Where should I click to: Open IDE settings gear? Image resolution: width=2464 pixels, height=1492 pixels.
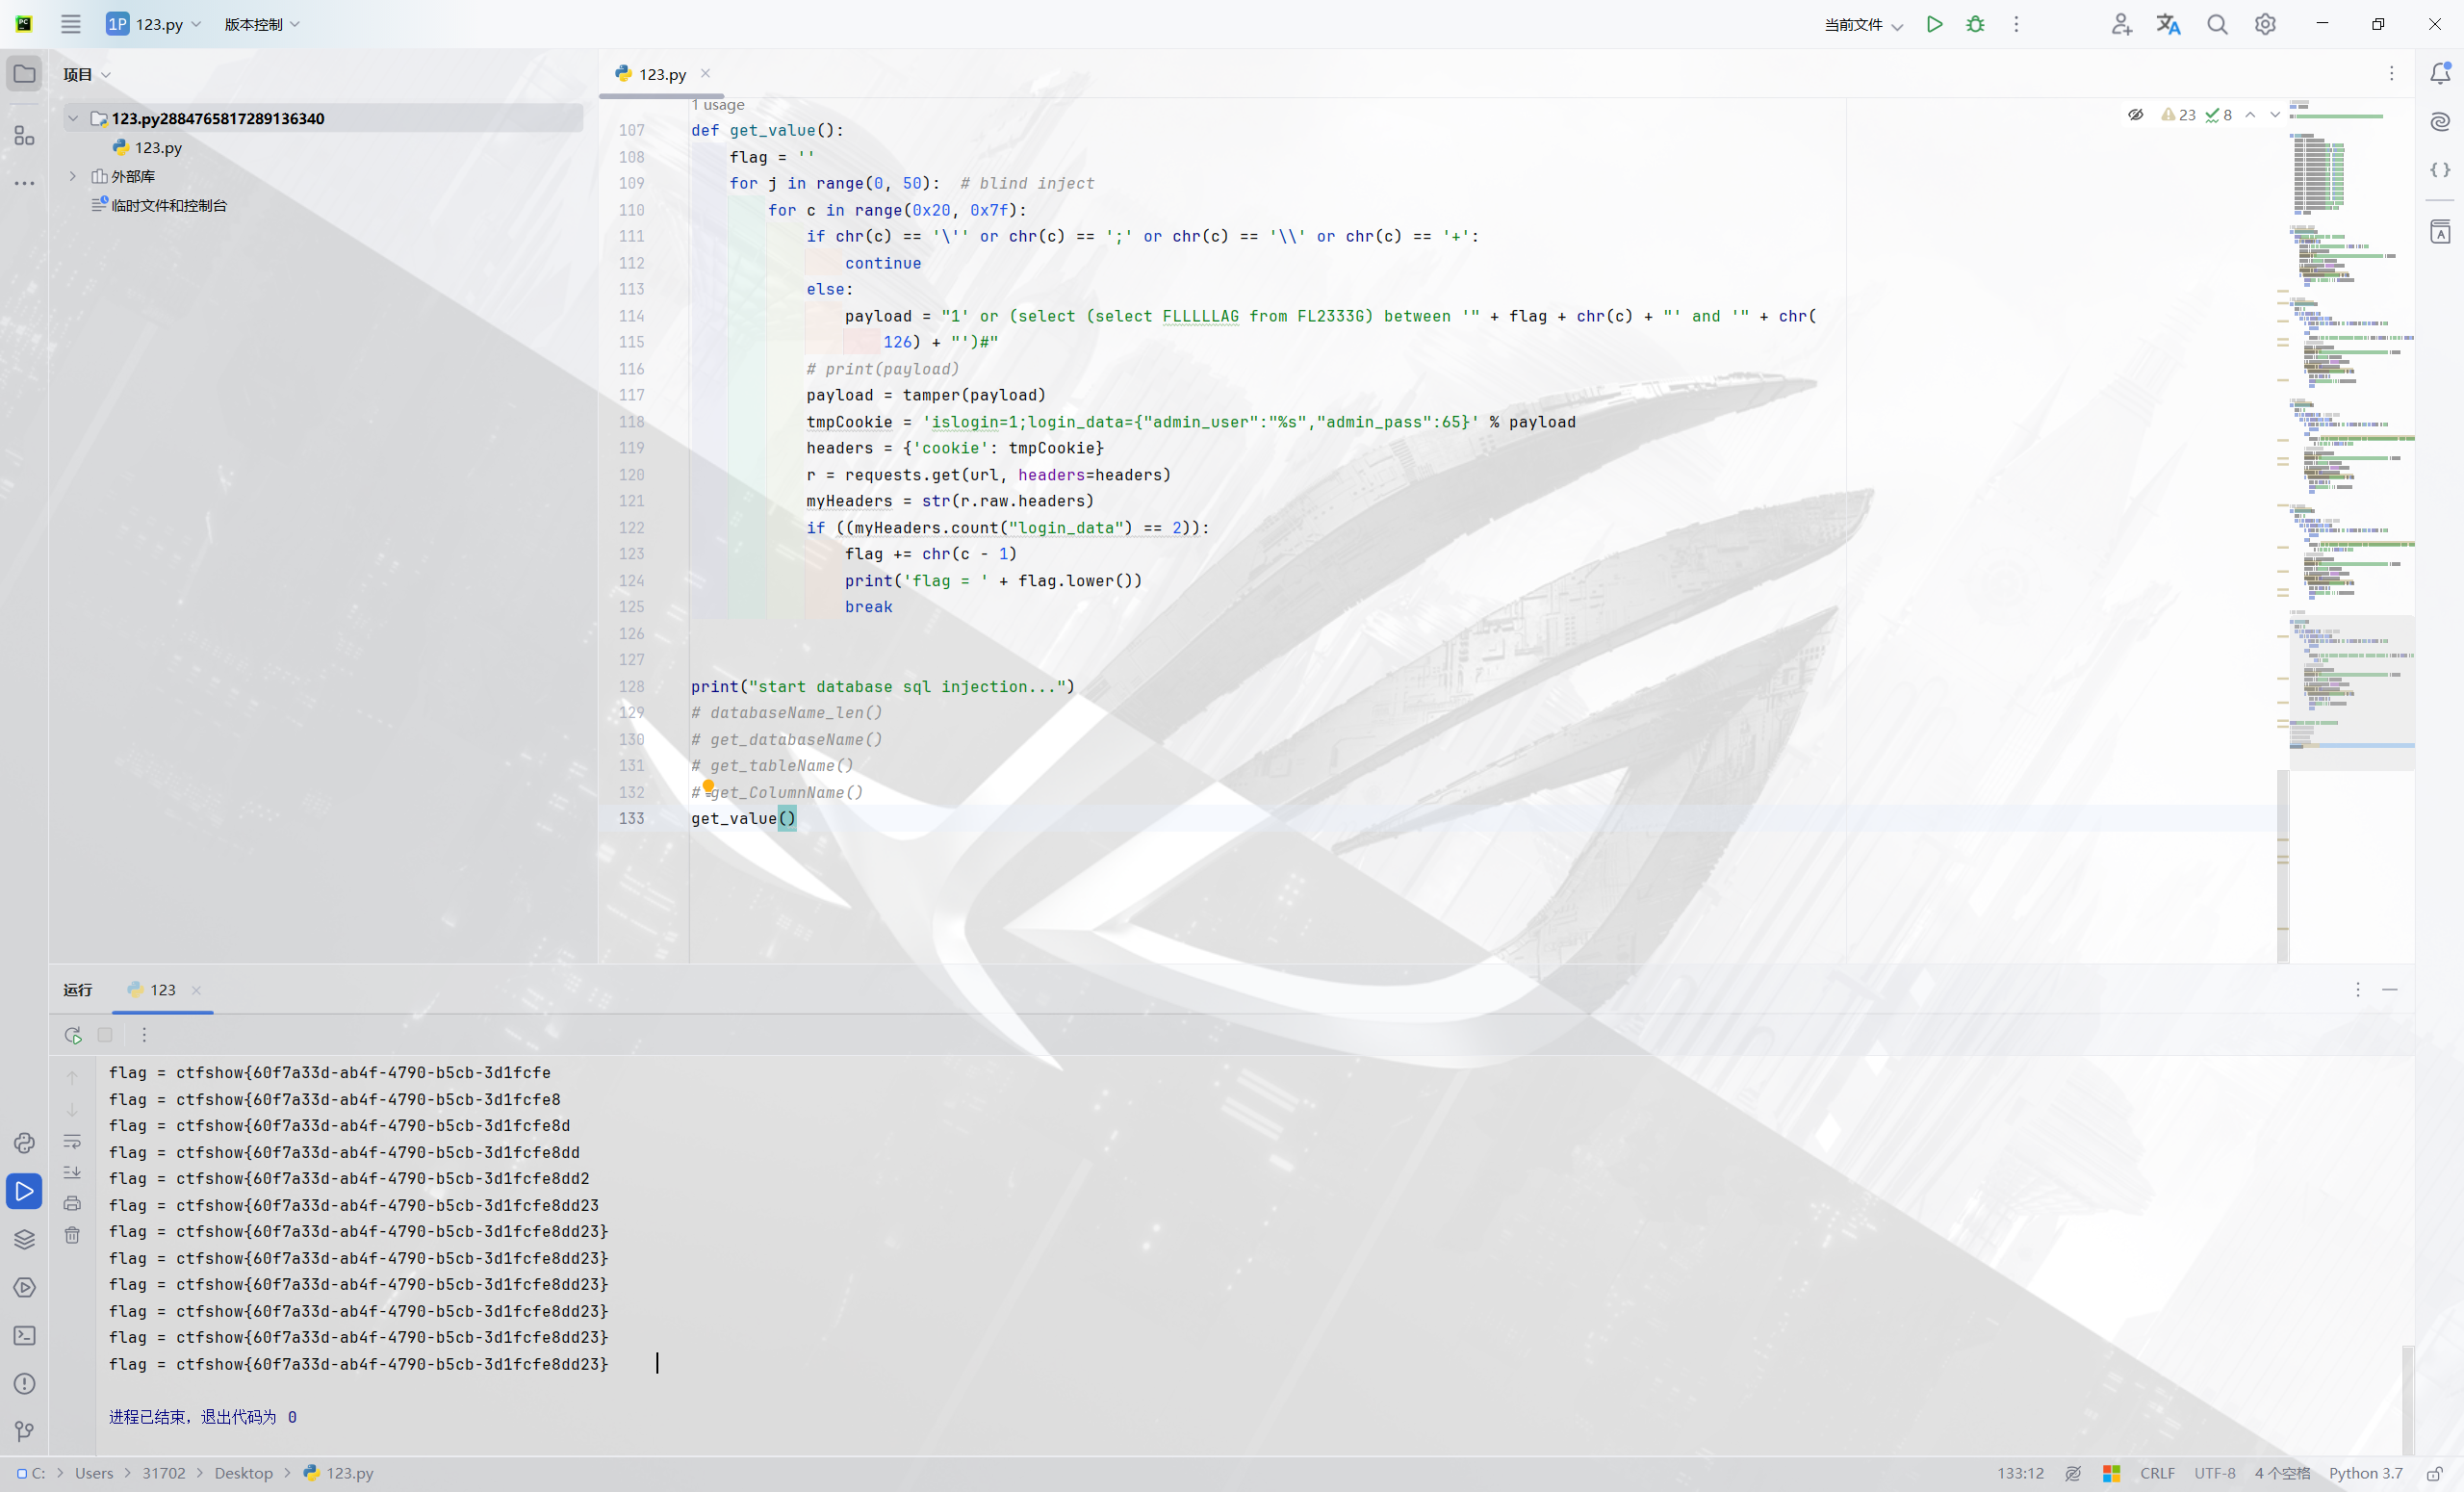point(2265,24)
